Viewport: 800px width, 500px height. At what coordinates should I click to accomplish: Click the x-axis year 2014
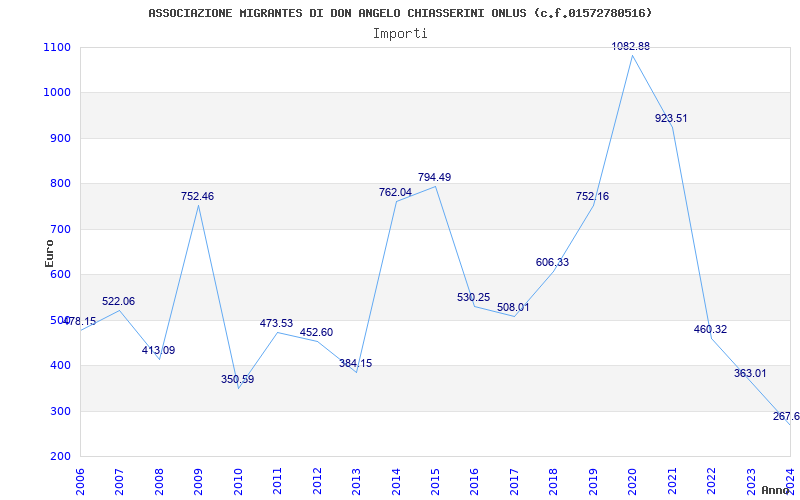tap(395, 481)
